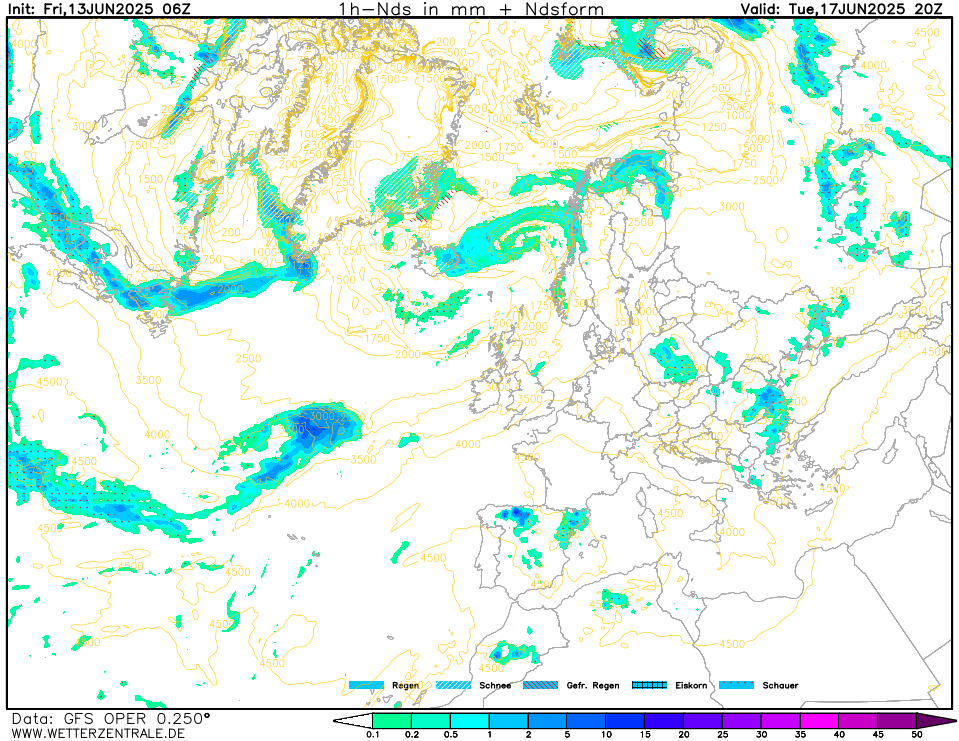959x741 pixels.
Task: Click the Schnee hatched legend swatch
Action: [x=453, y=685]
